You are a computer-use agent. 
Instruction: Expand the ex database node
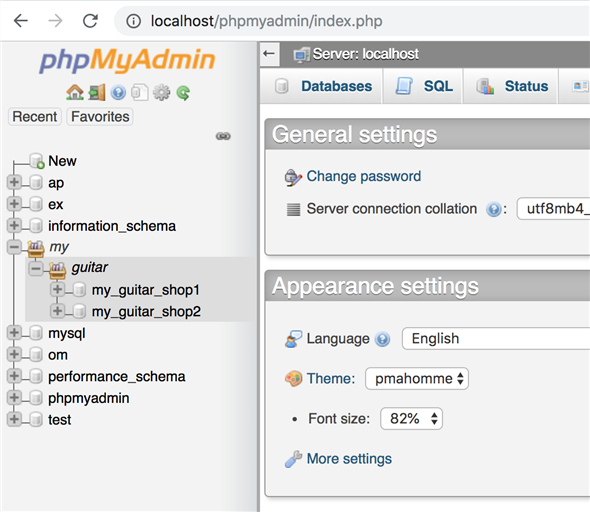(14, 204)
